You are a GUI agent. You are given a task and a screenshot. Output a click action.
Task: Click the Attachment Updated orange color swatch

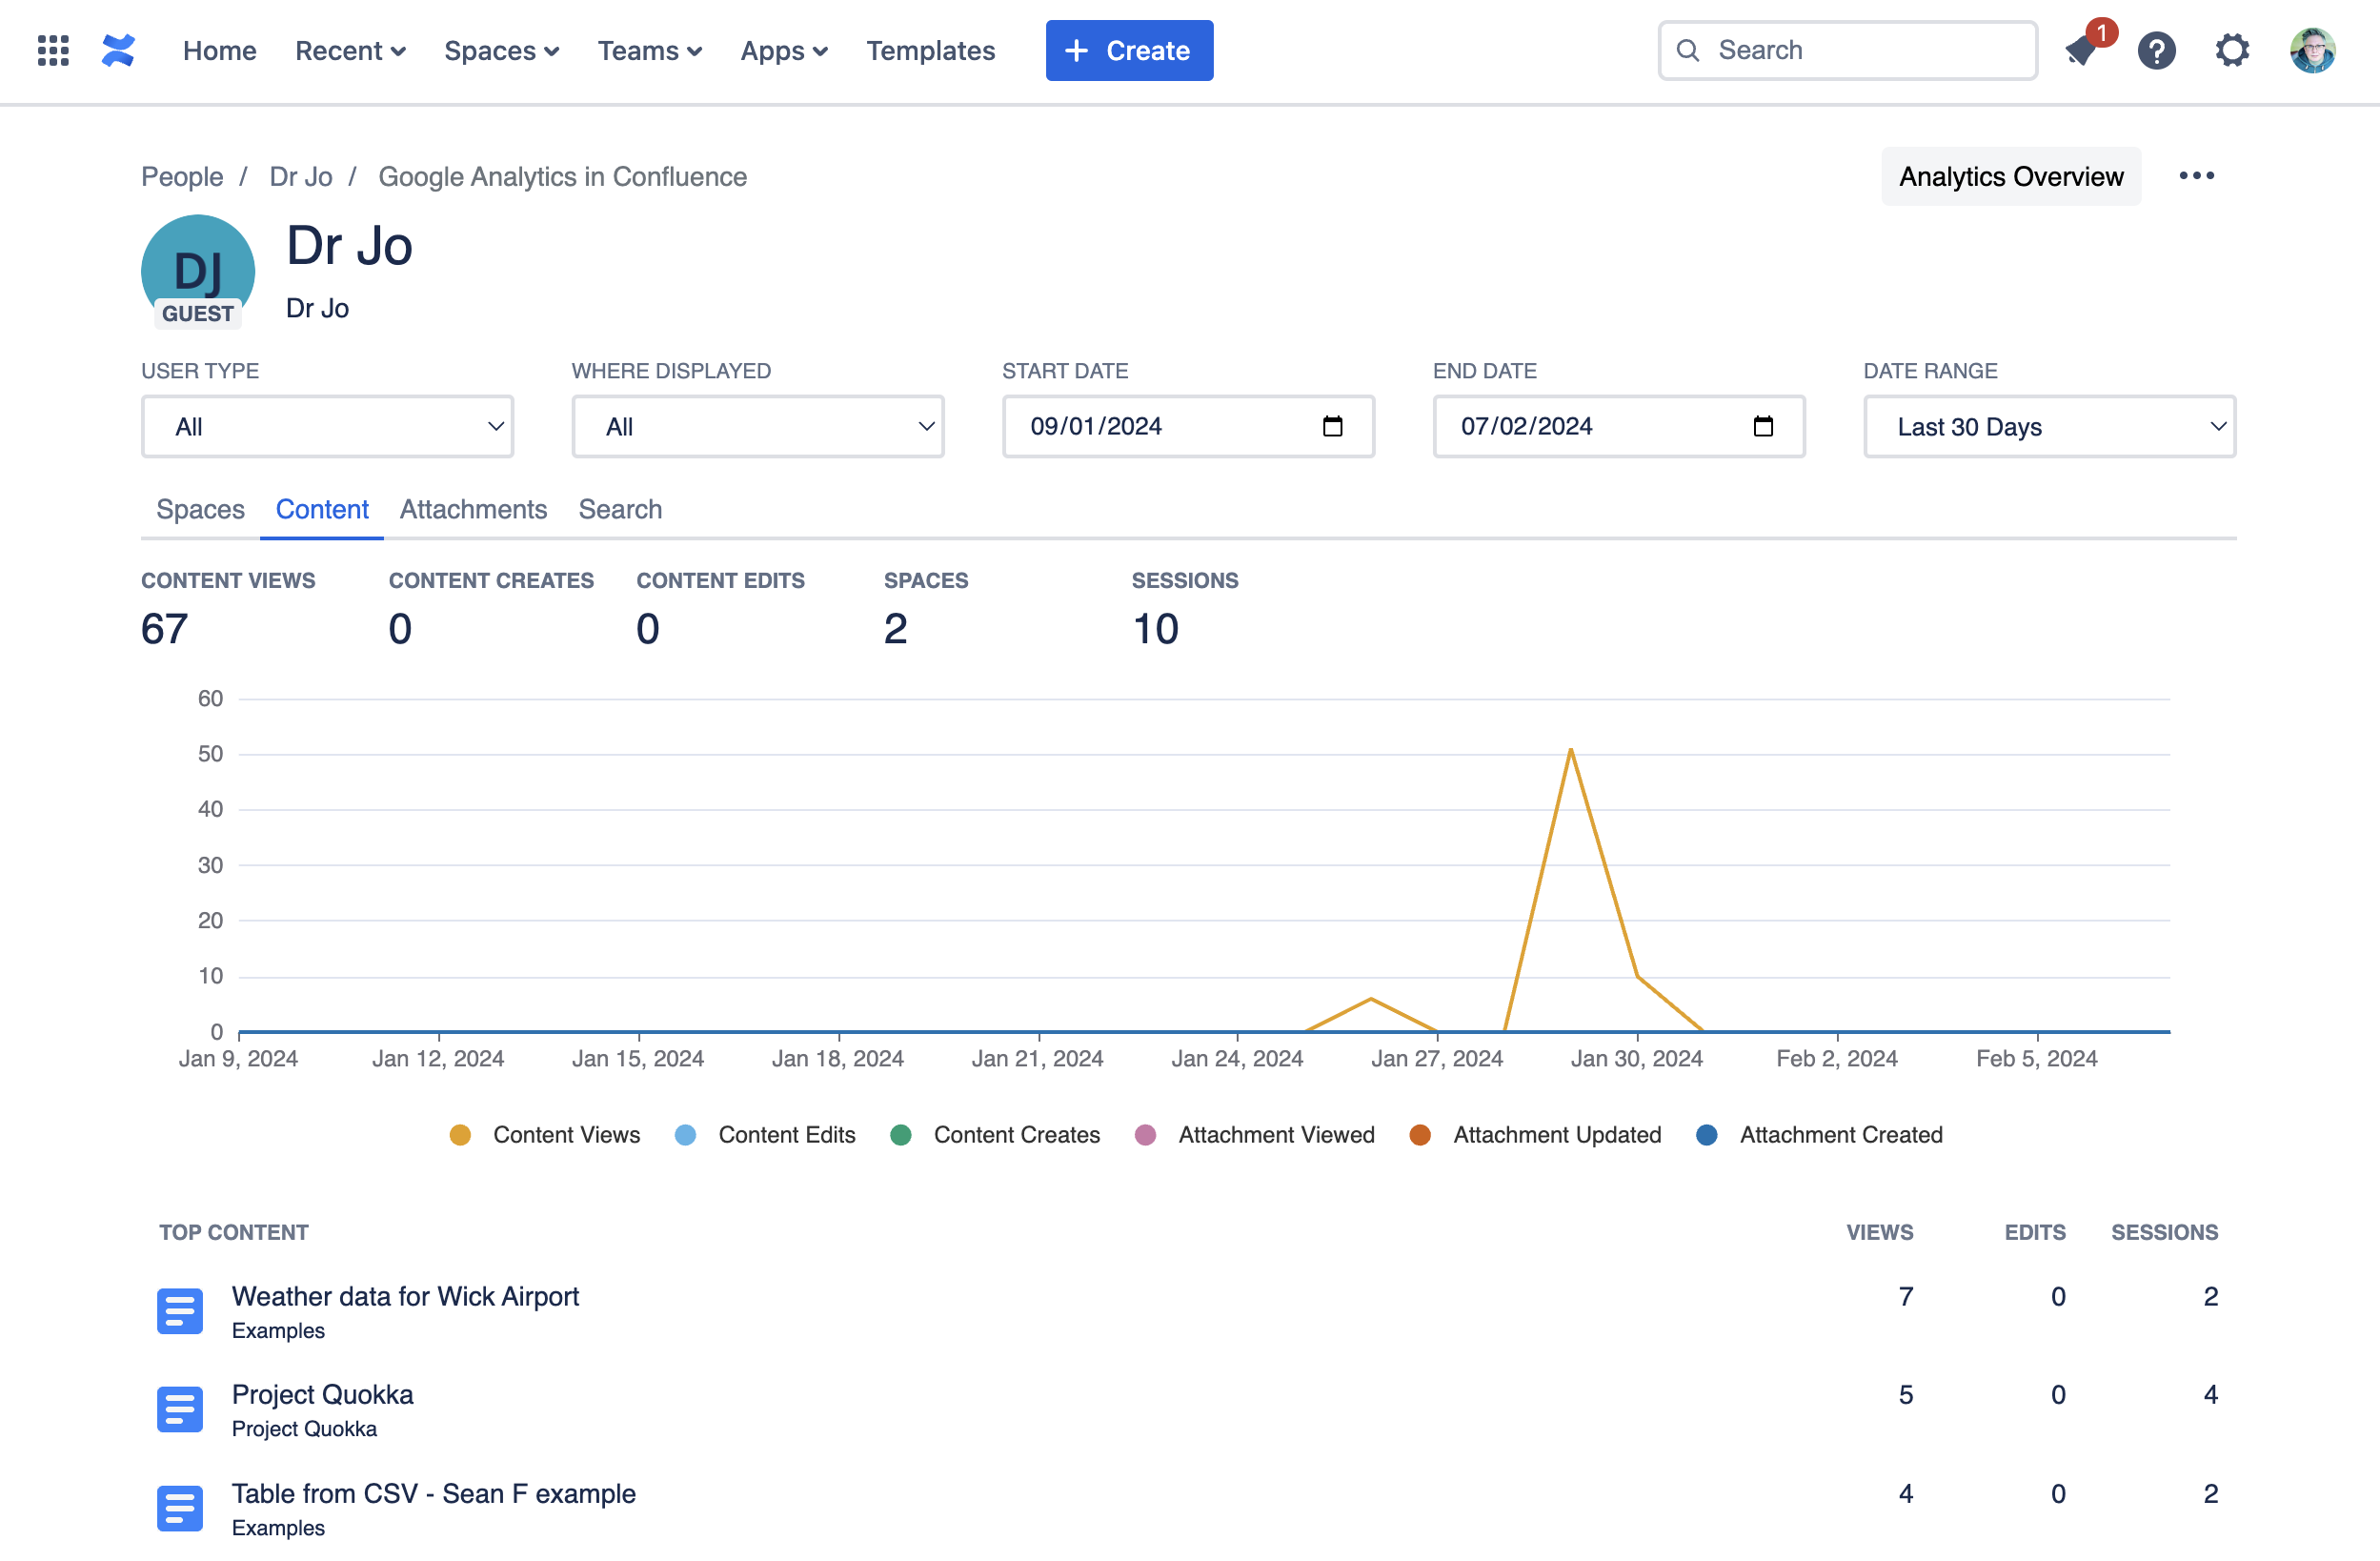click(1419, 1135)
